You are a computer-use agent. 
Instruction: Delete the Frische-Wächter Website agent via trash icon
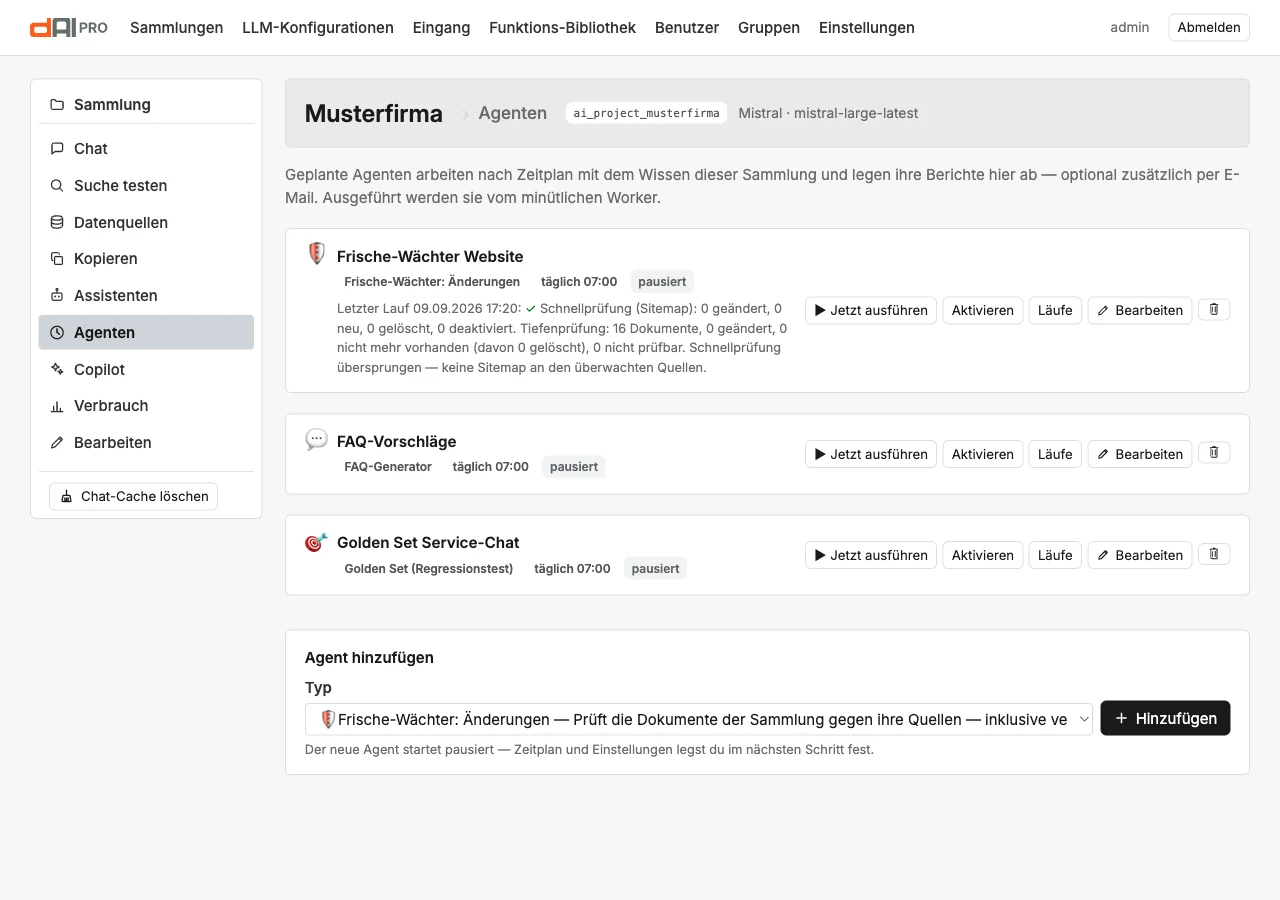click(1214, 309)
